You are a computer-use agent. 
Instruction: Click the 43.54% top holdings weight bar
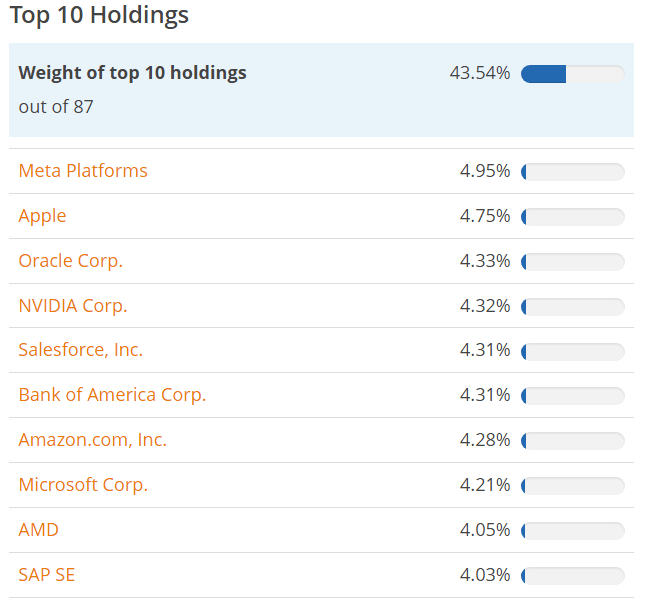(x=572, y=74)
